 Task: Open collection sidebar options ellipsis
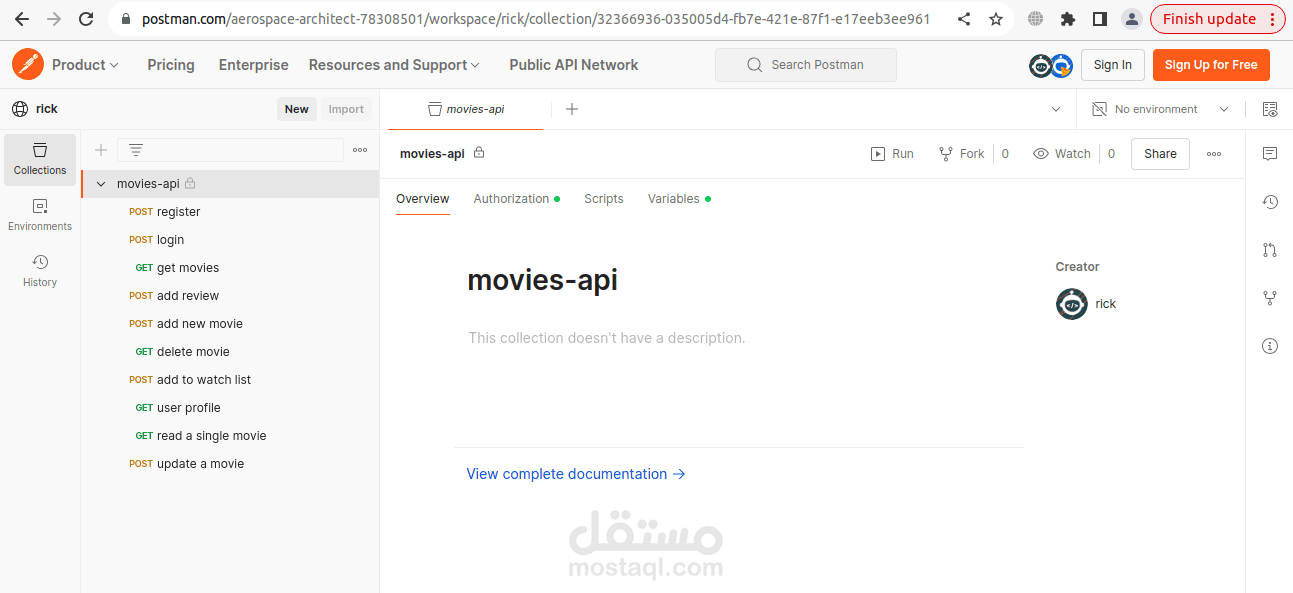click(360, 150)
